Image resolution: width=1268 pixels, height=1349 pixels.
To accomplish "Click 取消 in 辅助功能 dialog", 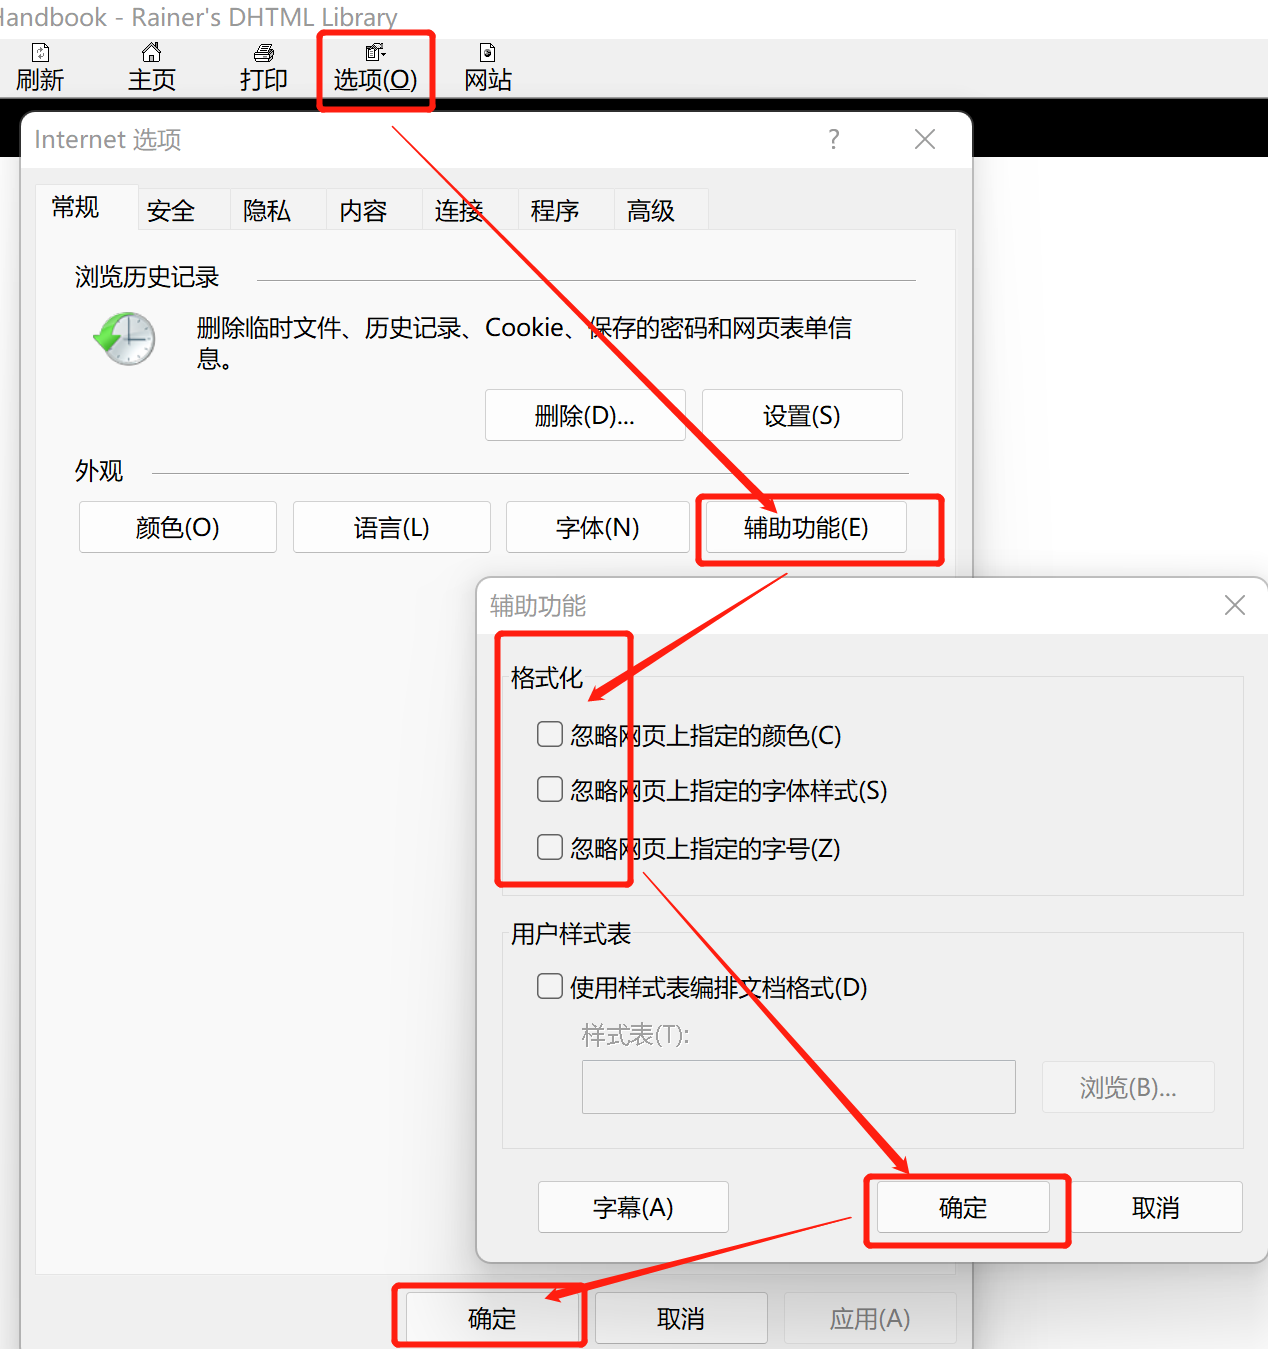I will tap(1155, 1207).
